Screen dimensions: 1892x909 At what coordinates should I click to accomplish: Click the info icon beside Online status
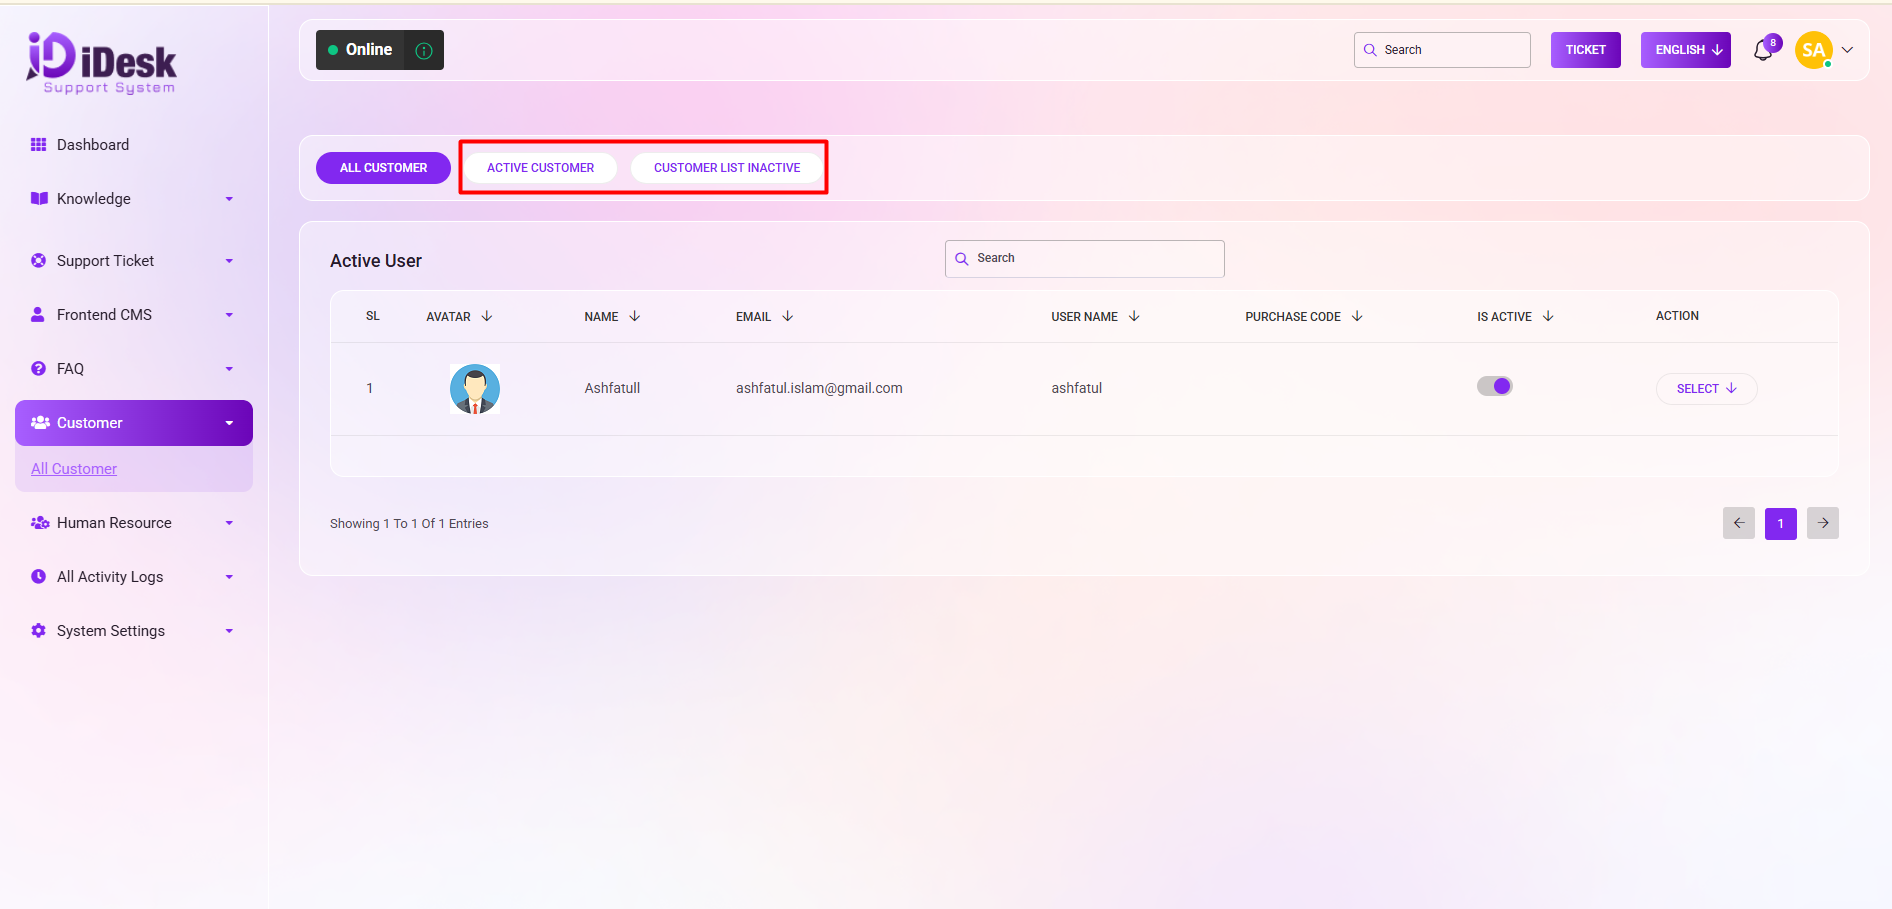click(x=424, y=50)
